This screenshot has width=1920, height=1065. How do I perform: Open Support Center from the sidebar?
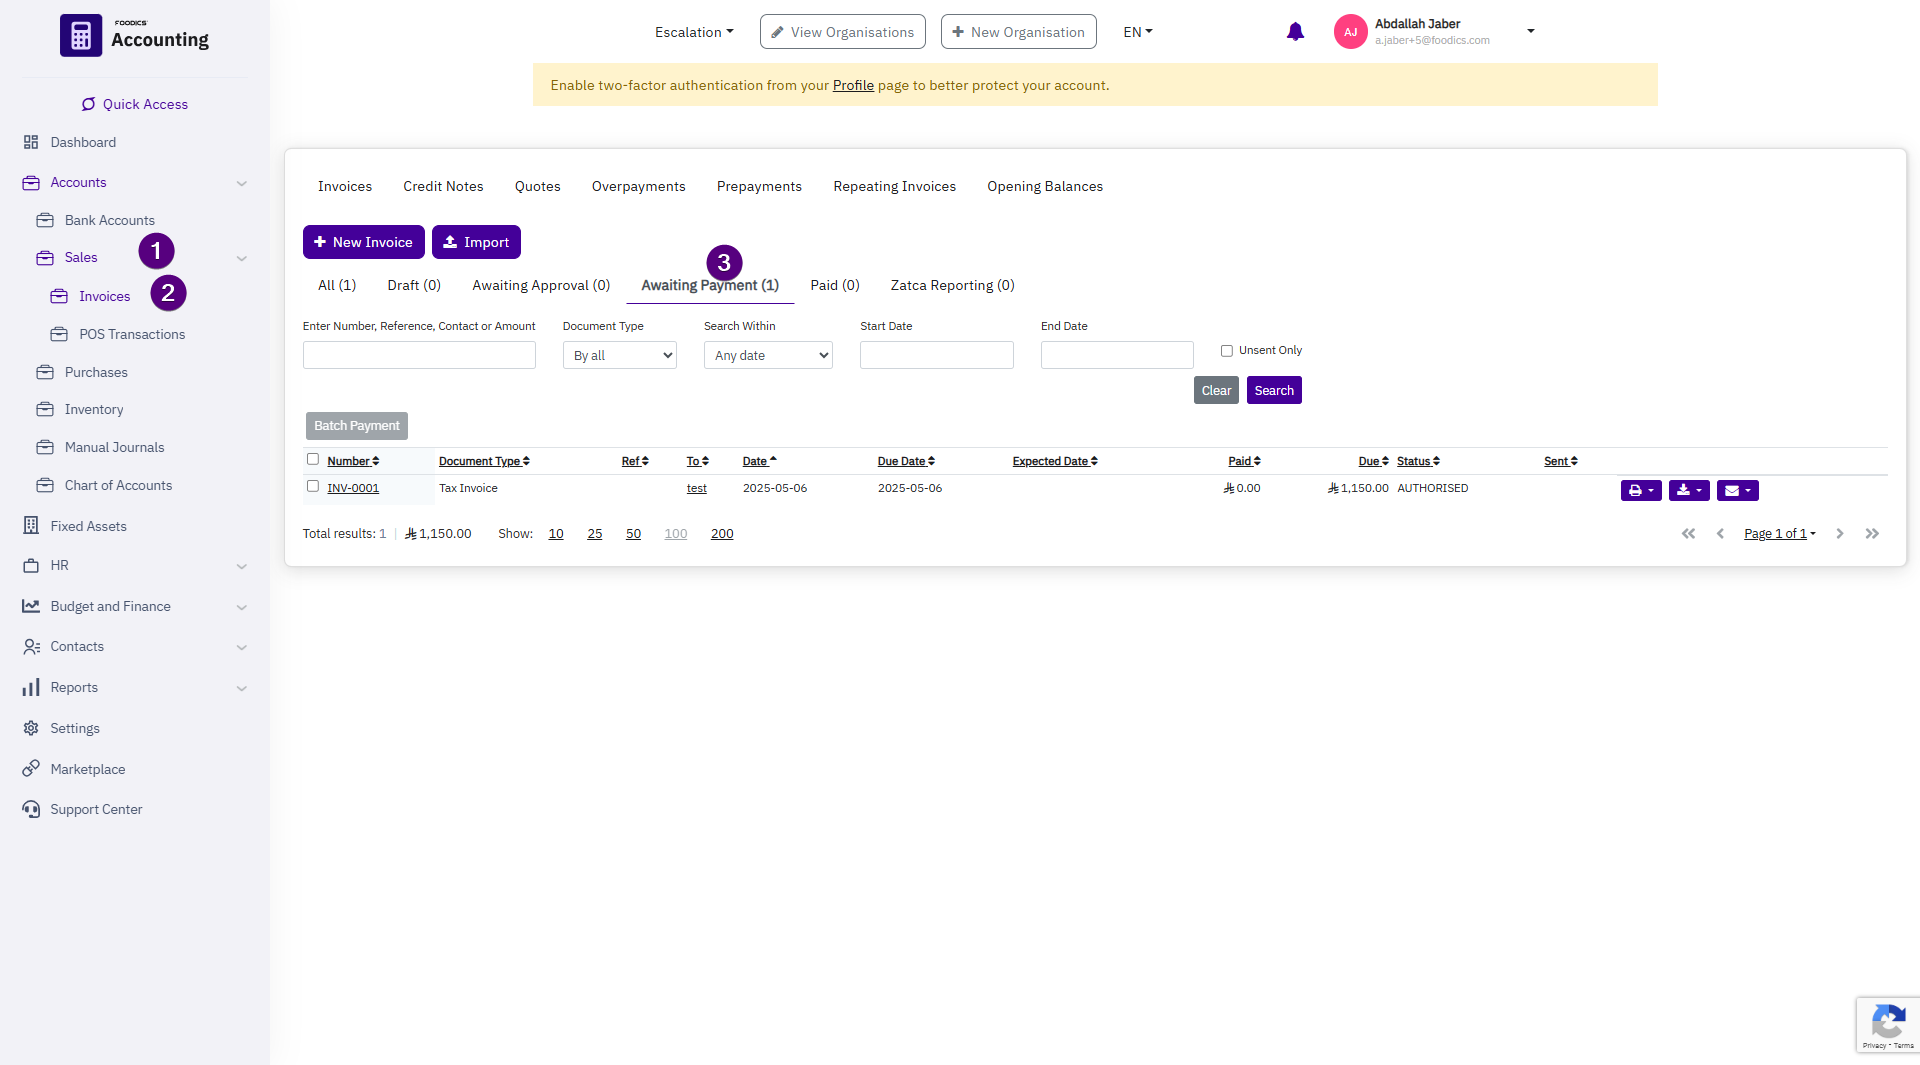coord(96,809)
